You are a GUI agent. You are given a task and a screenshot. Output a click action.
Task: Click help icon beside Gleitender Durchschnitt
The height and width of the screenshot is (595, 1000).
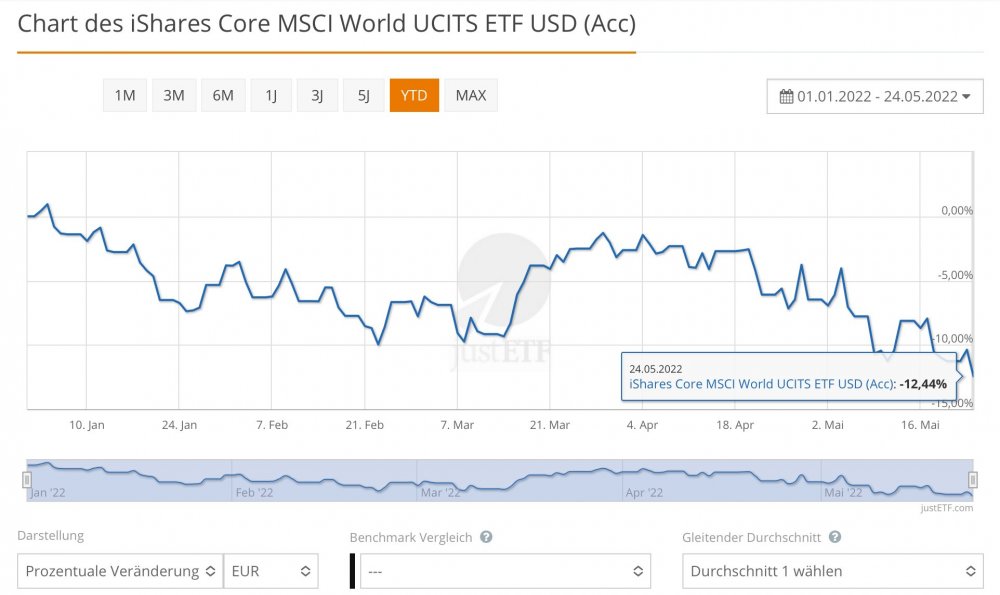[x=834, y=537]
